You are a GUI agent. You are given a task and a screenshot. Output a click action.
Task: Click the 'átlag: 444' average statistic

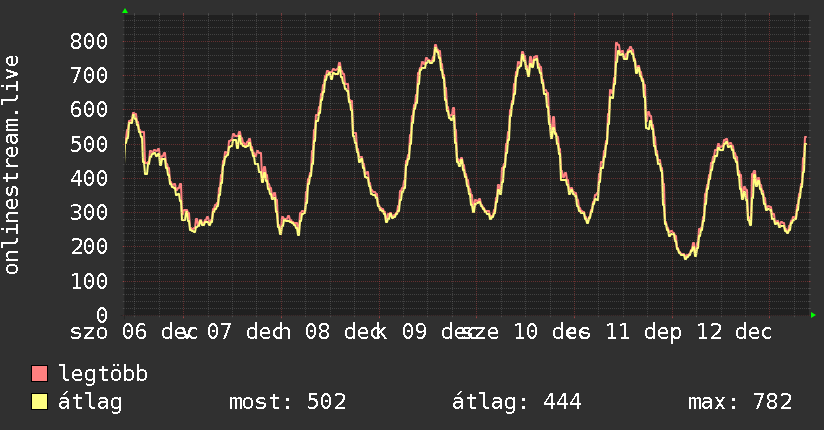[517, 402]
